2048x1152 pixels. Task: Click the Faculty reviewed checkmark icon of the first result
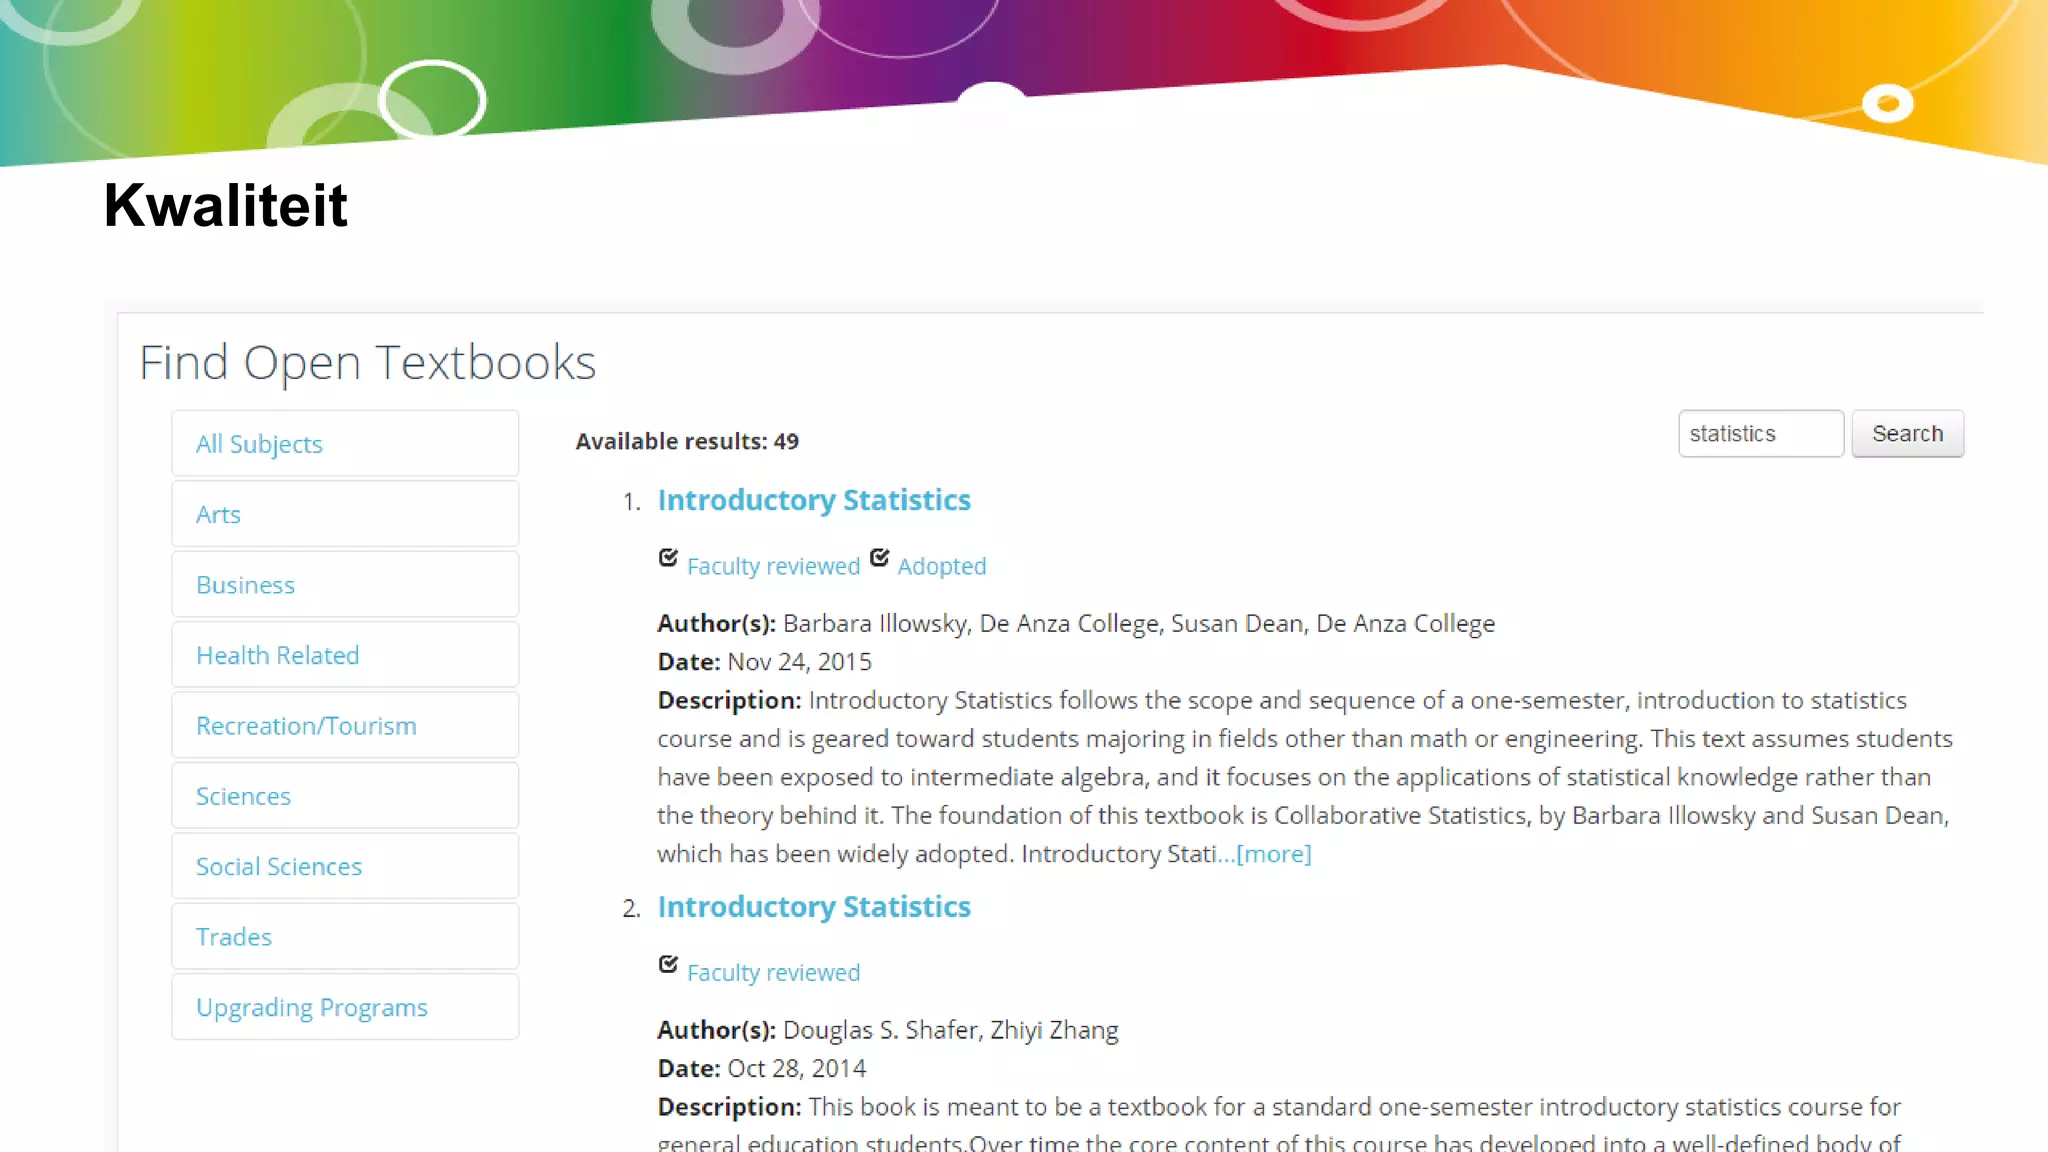pos(668,558)
